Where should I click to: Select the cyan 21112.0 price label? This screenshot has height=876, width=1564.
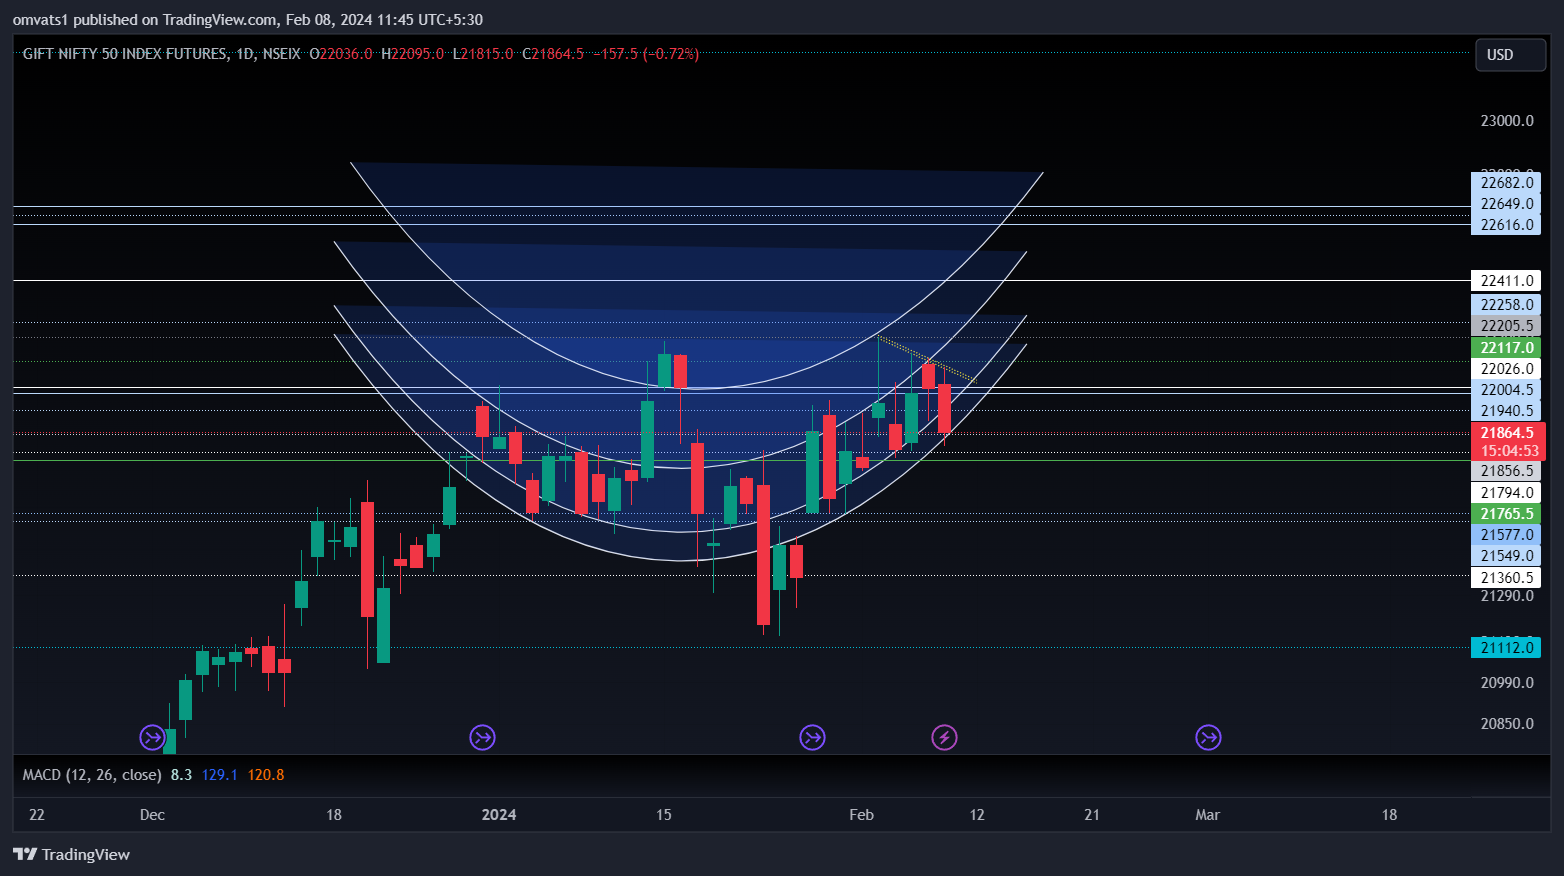(1506, 648)
